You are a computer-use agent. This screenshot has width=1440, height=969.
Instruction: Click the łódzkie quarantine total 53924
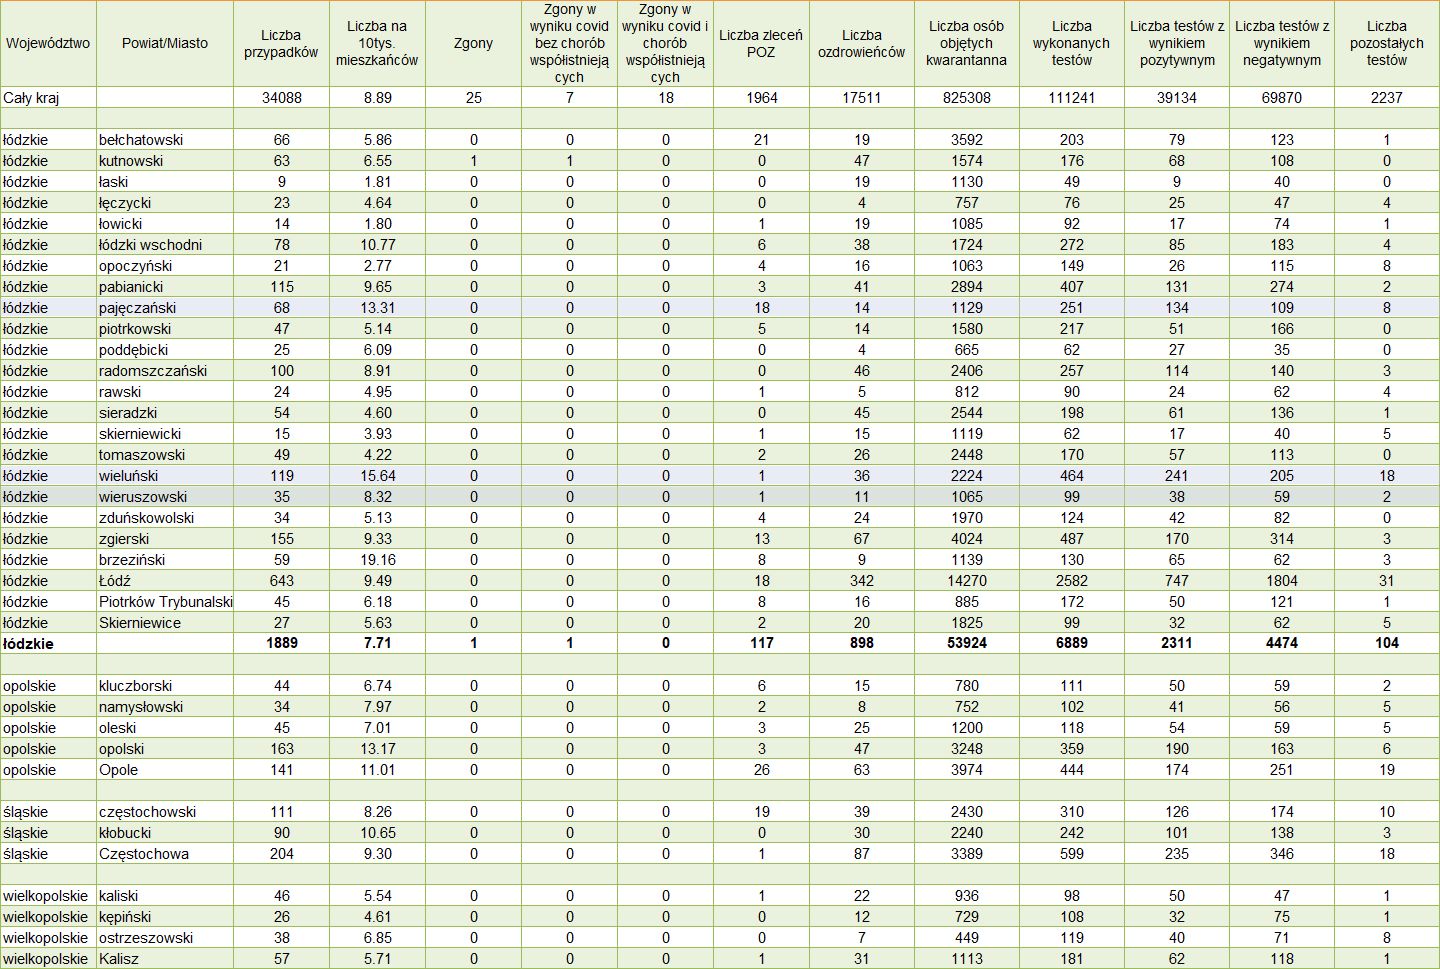(966, 644)
